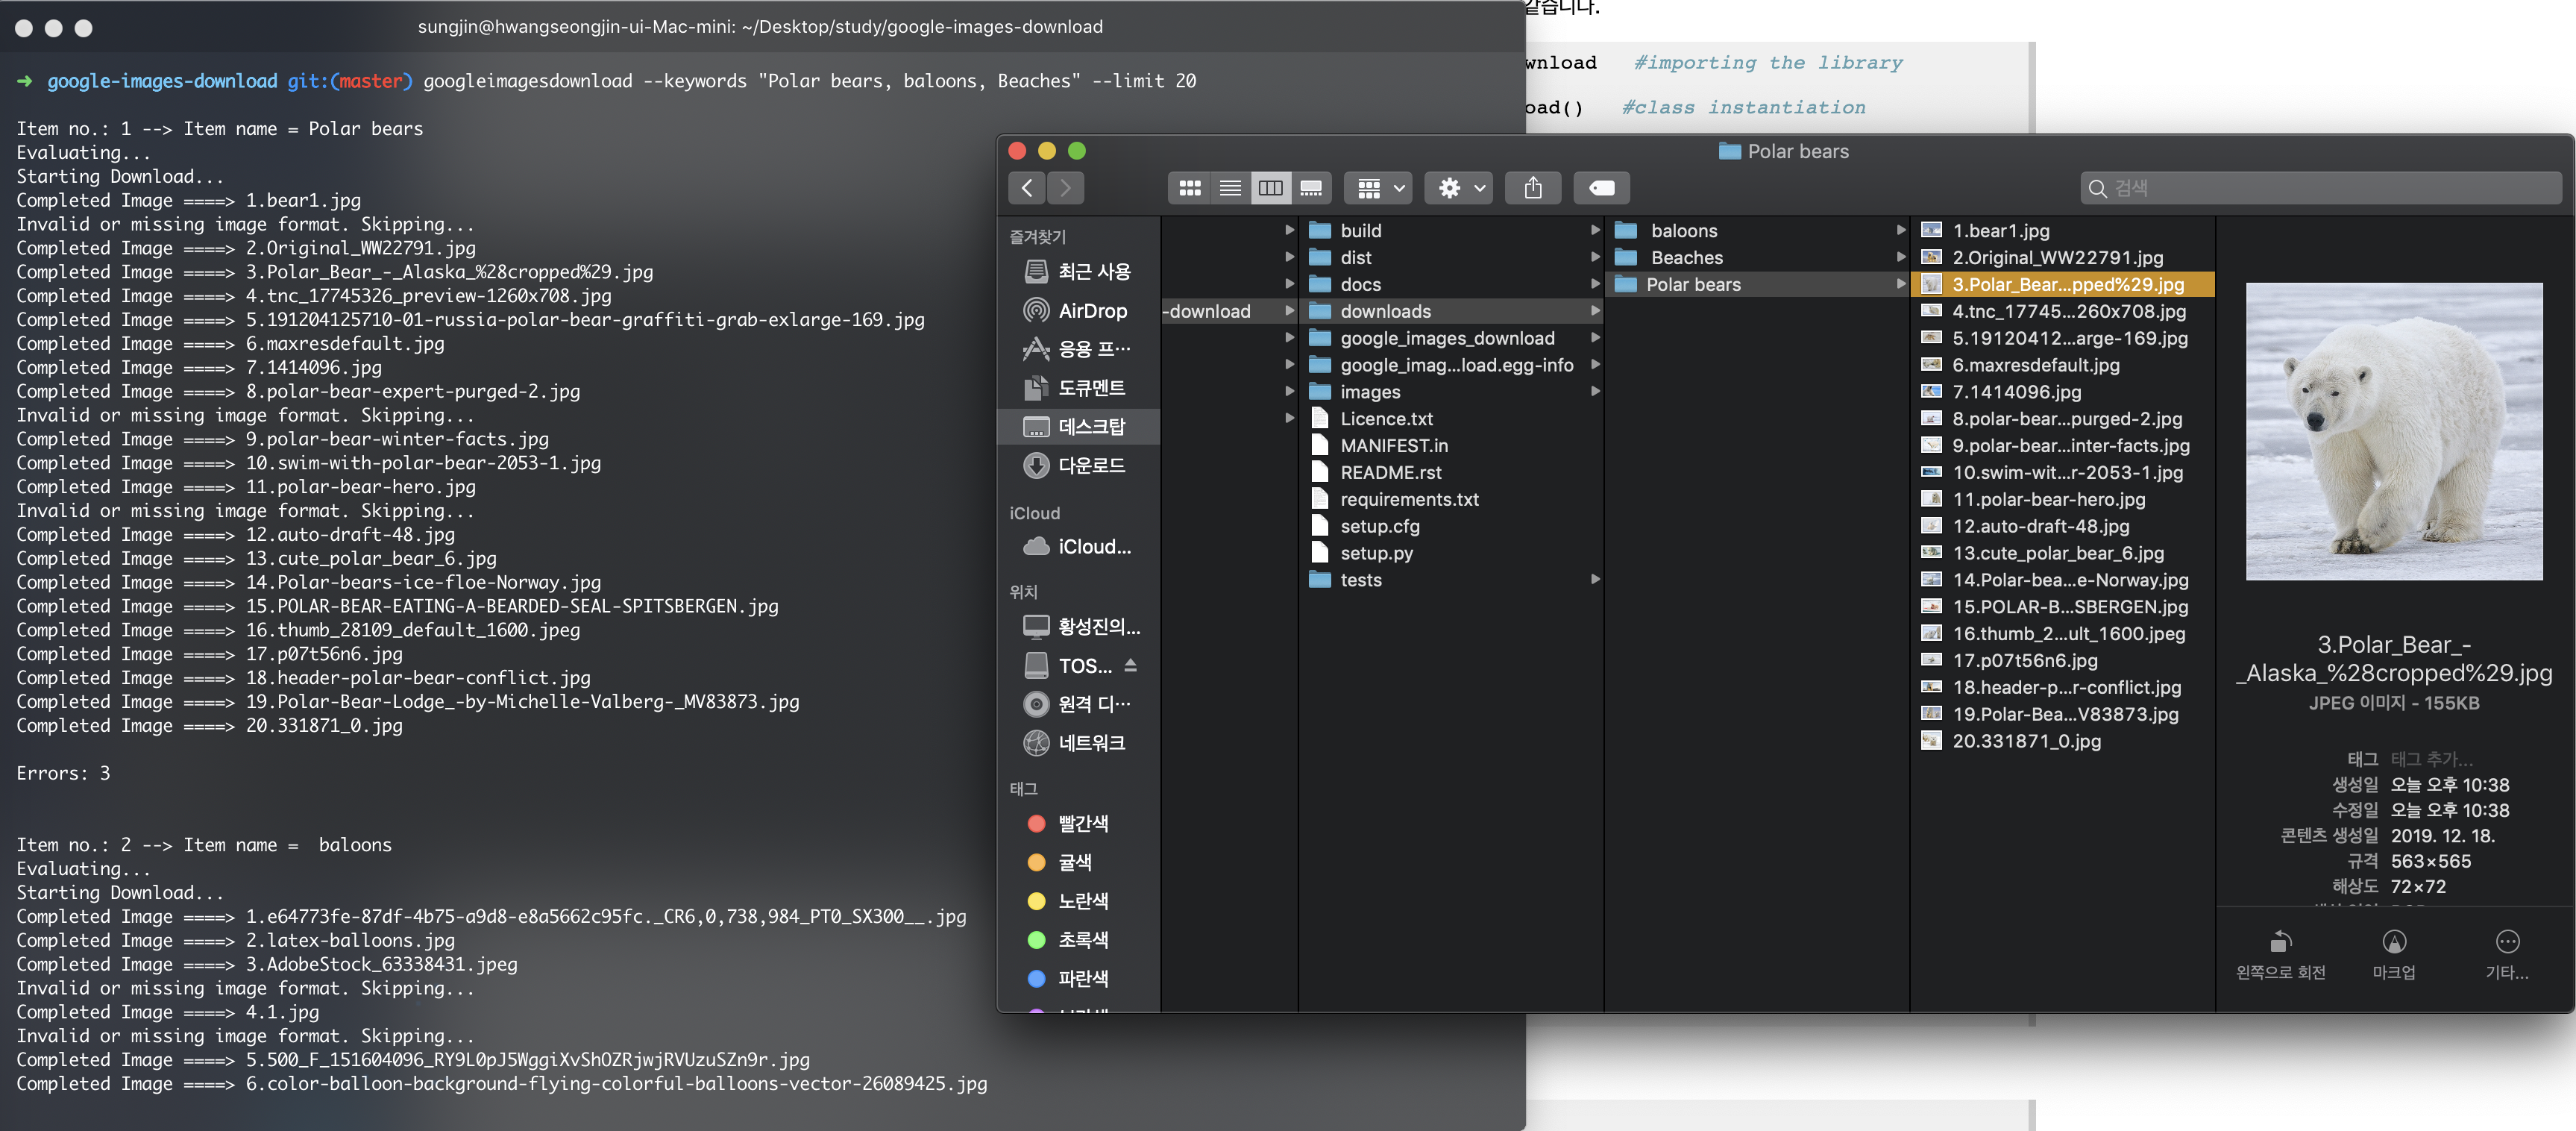Open the Beaches folder
Viewport: 2576px width, 1131px height.
1757,258
